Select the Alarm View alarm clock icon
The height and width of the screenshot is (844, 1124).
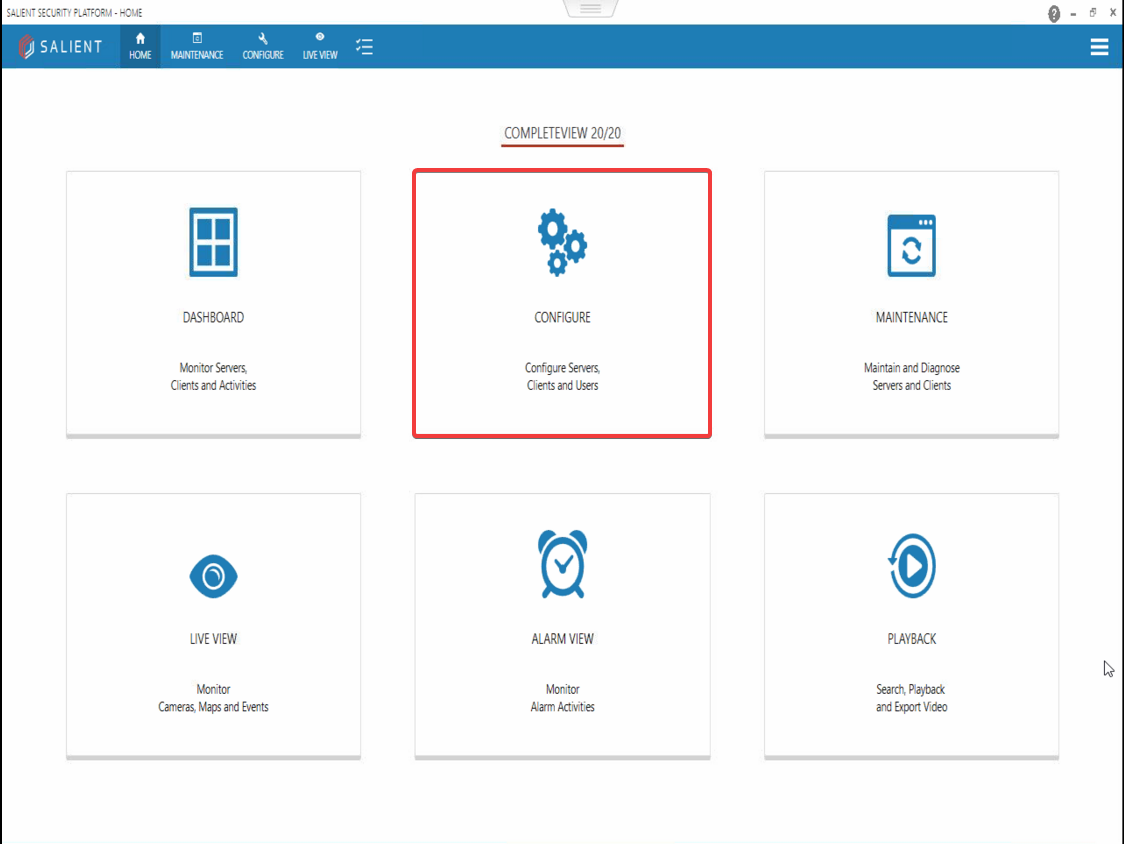tap(562, 563)
